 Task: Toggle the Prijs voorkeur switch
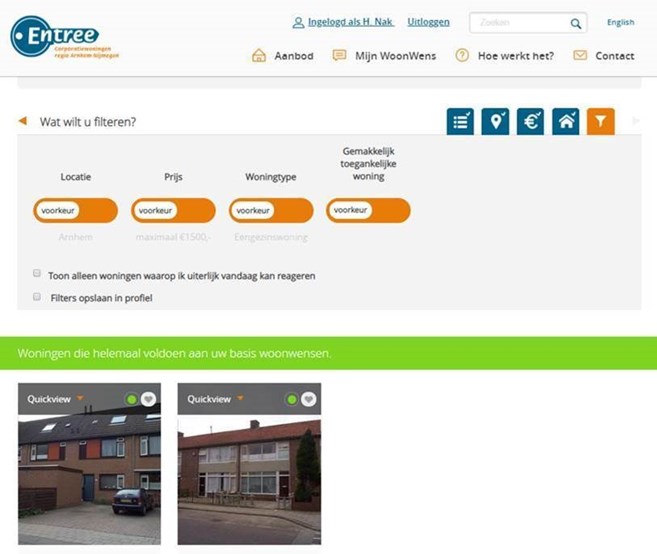(x=173, y=210)
